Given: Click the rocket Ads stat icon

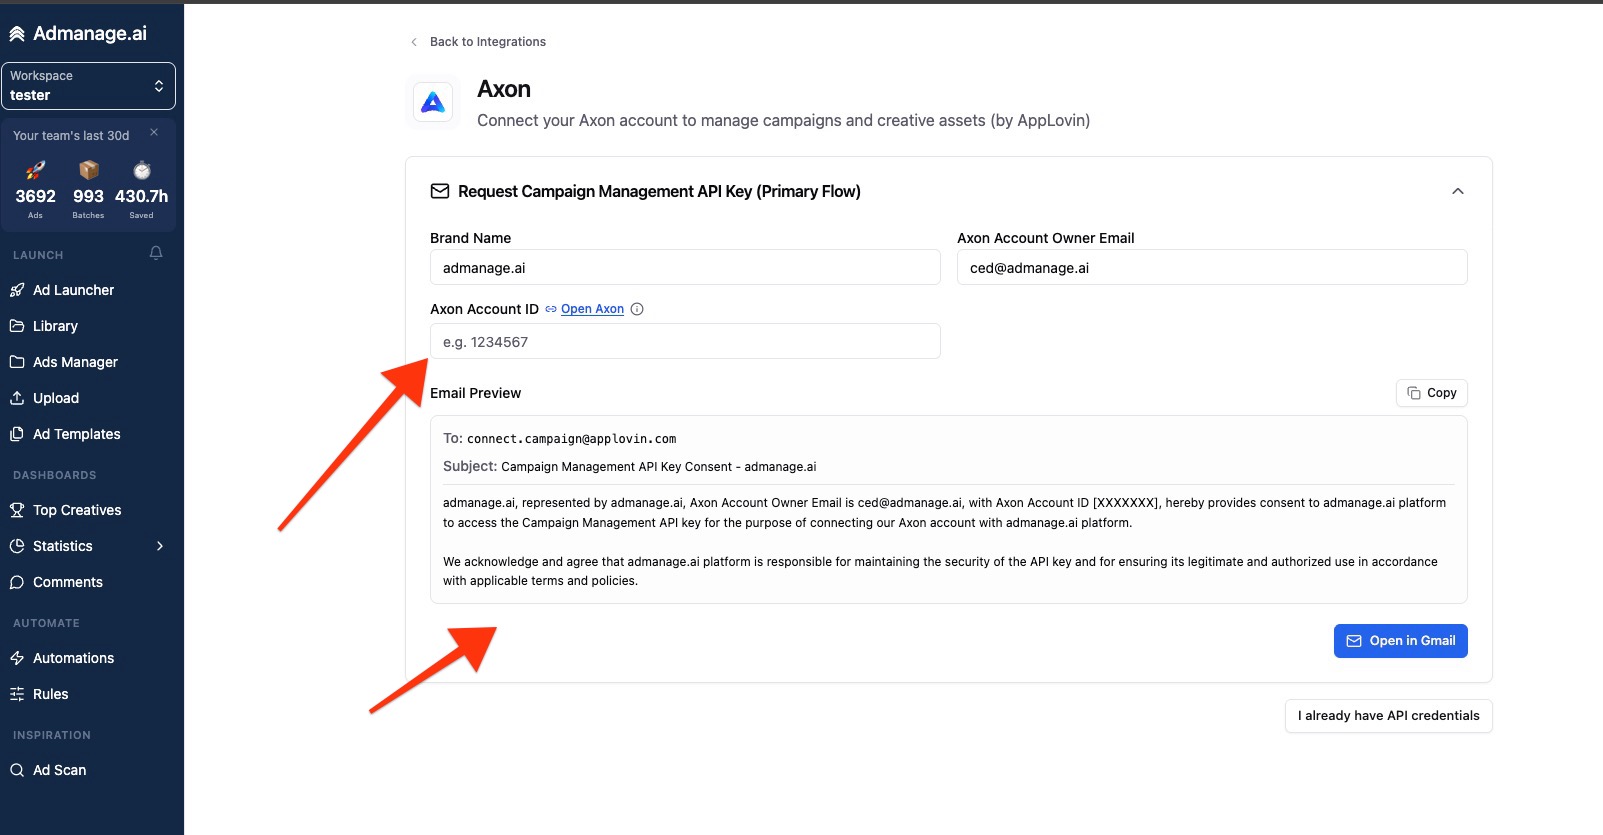Looking at the screenshot, I should click(35, 170).
